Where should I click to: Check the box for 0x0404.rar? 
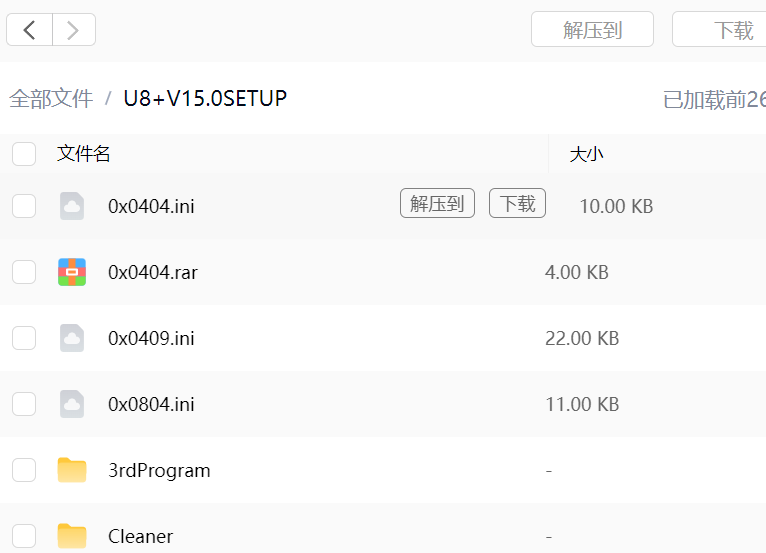tap(24, 272)
